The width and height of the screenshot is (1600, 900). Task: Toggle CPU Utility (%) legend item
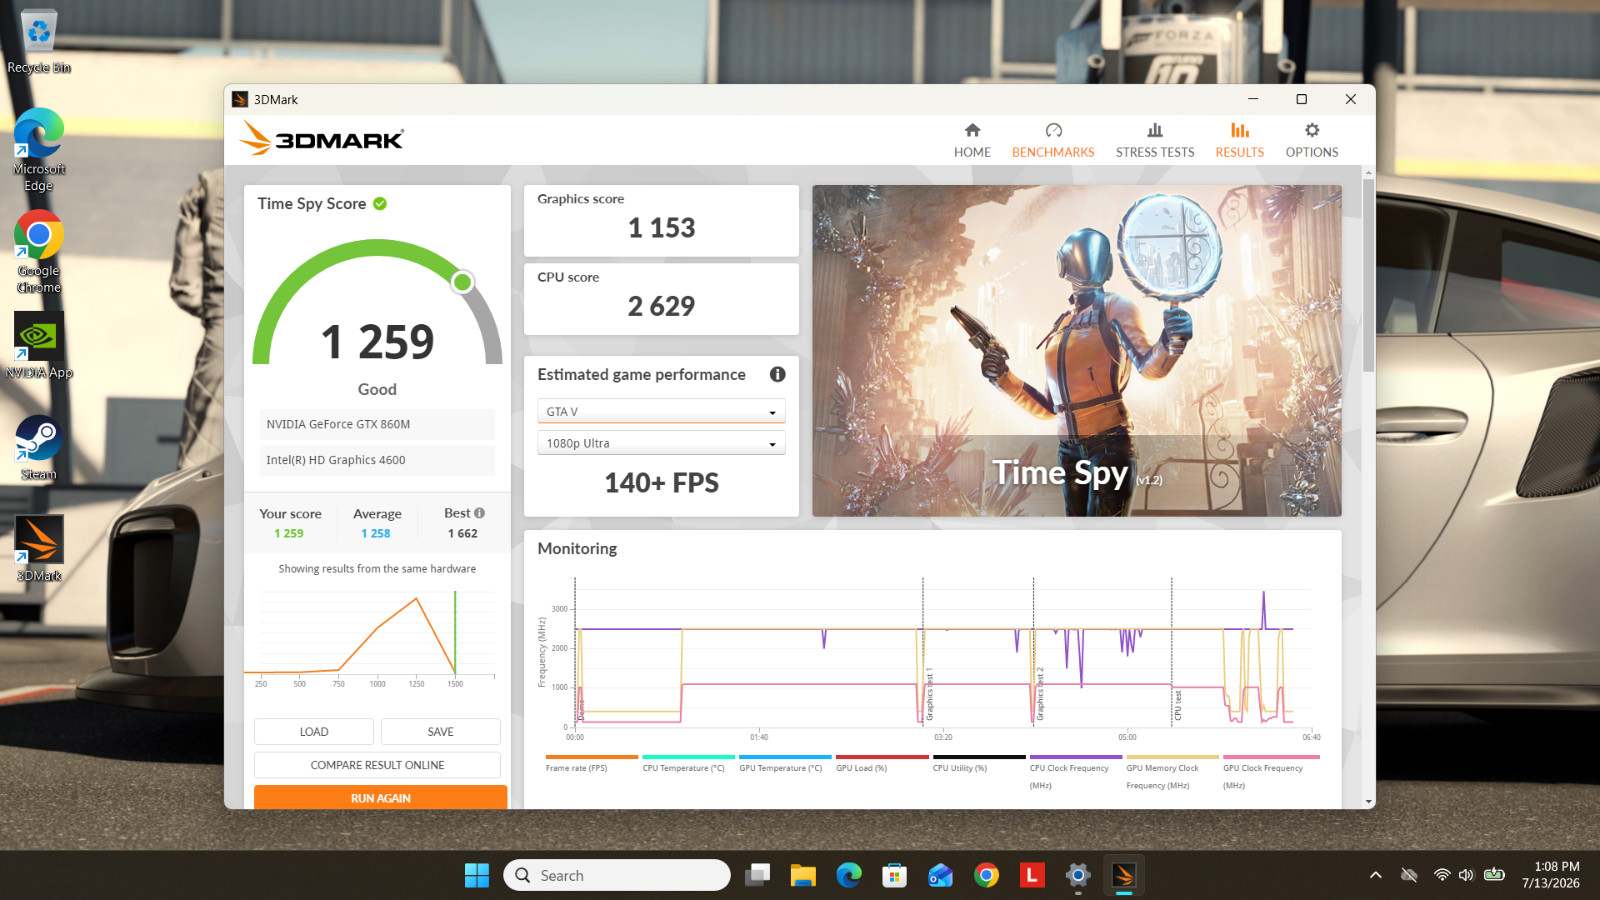pos(979,764)
